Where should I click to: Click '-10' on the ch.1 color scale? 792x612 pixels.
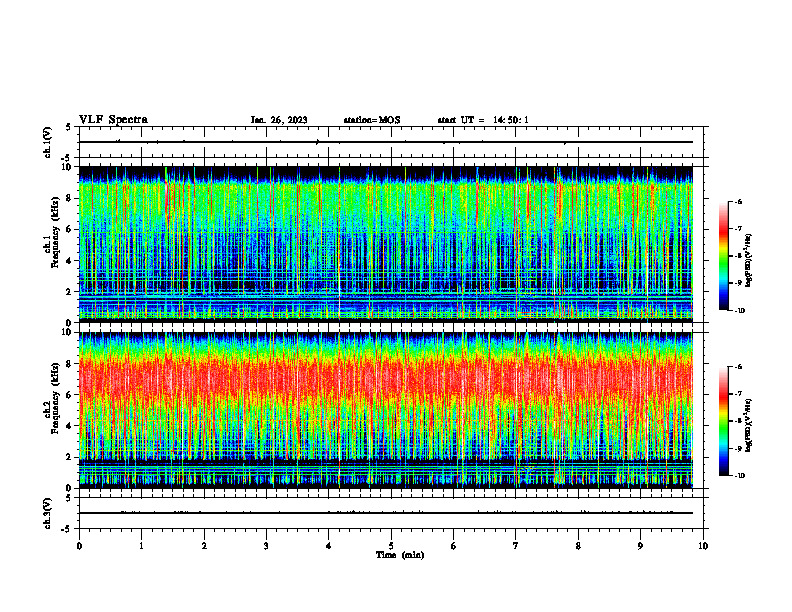[x=739, y=311]
